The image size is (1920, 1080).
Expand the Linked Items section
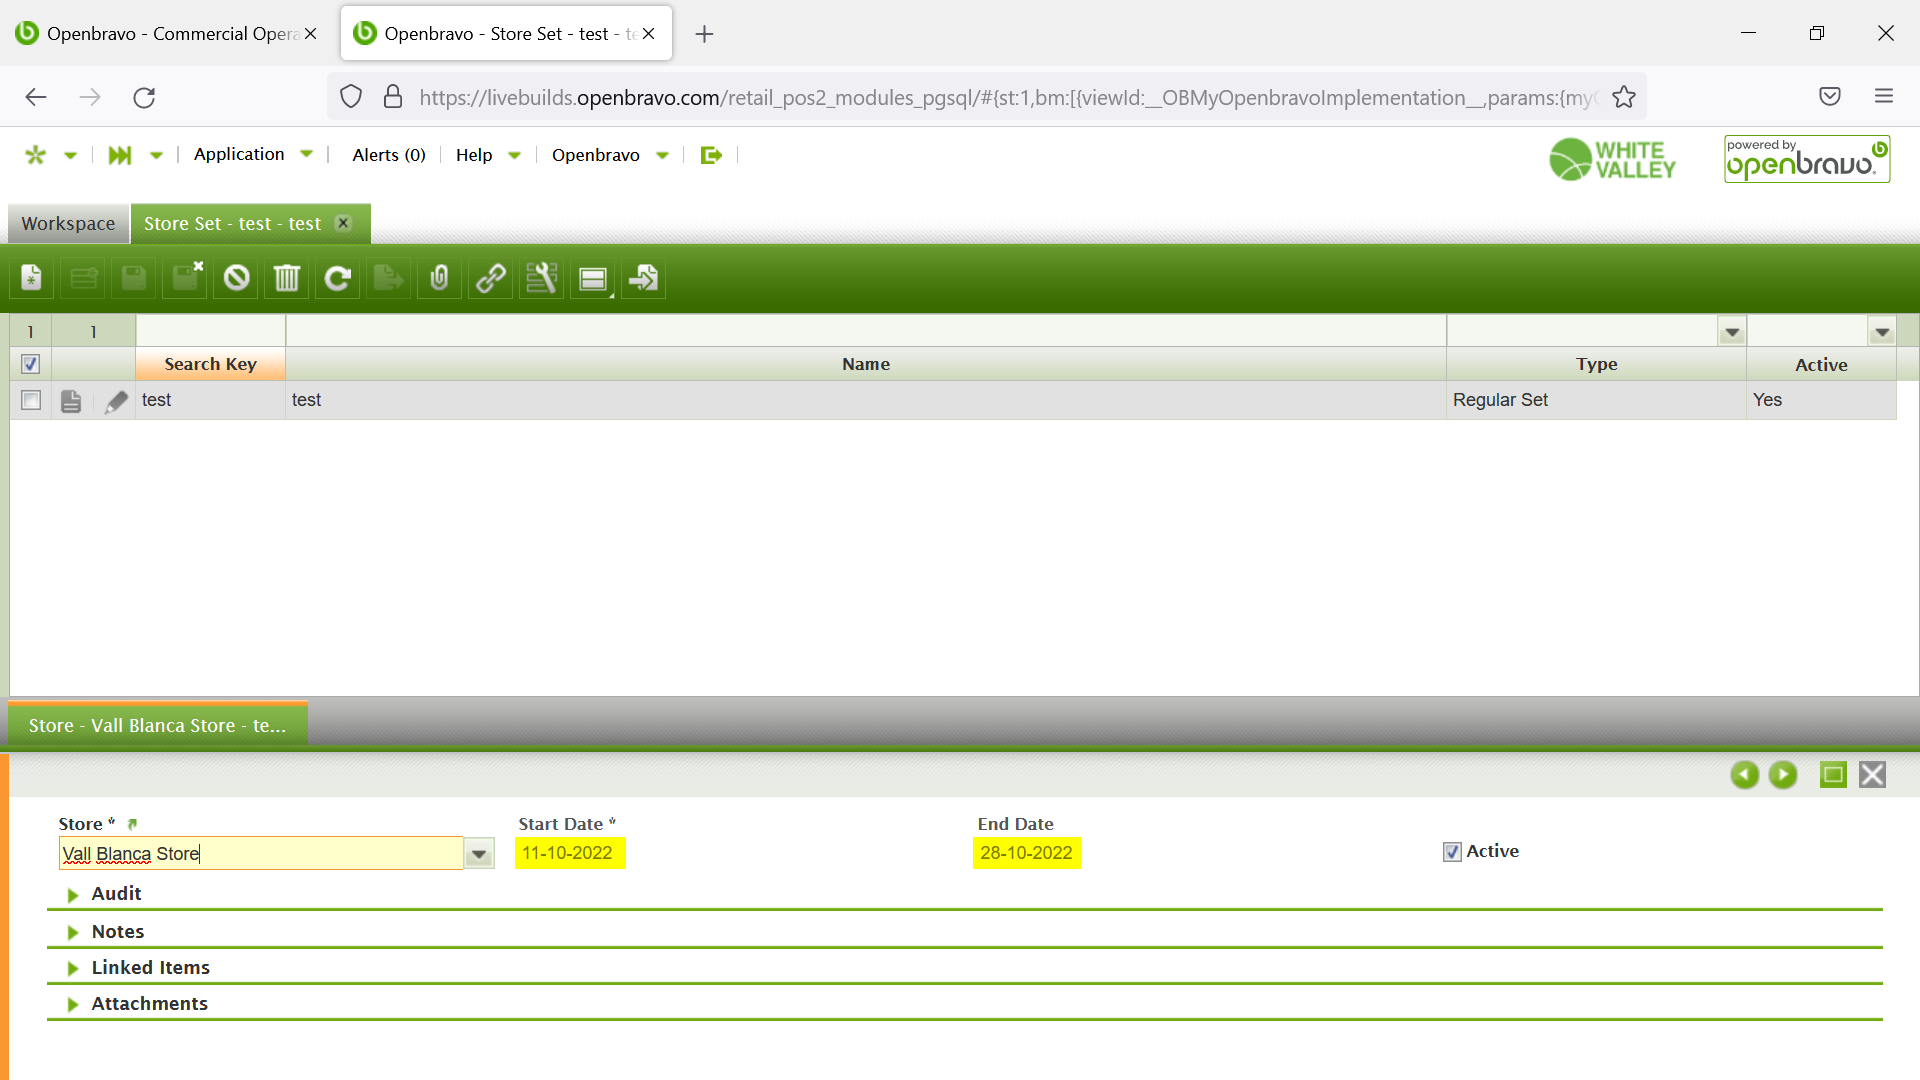tap(150, 968)
